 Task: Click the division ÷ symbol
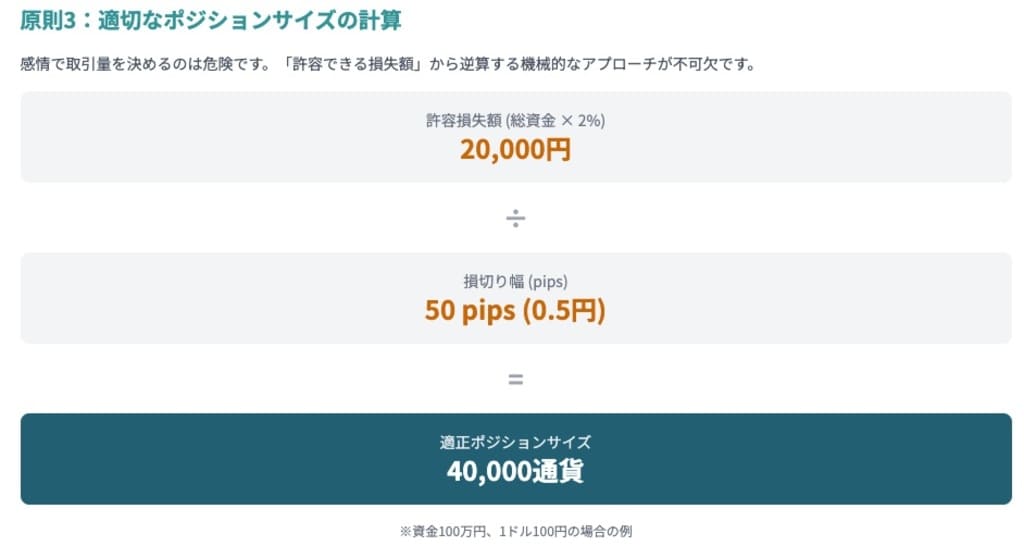[x=516, y=218]
